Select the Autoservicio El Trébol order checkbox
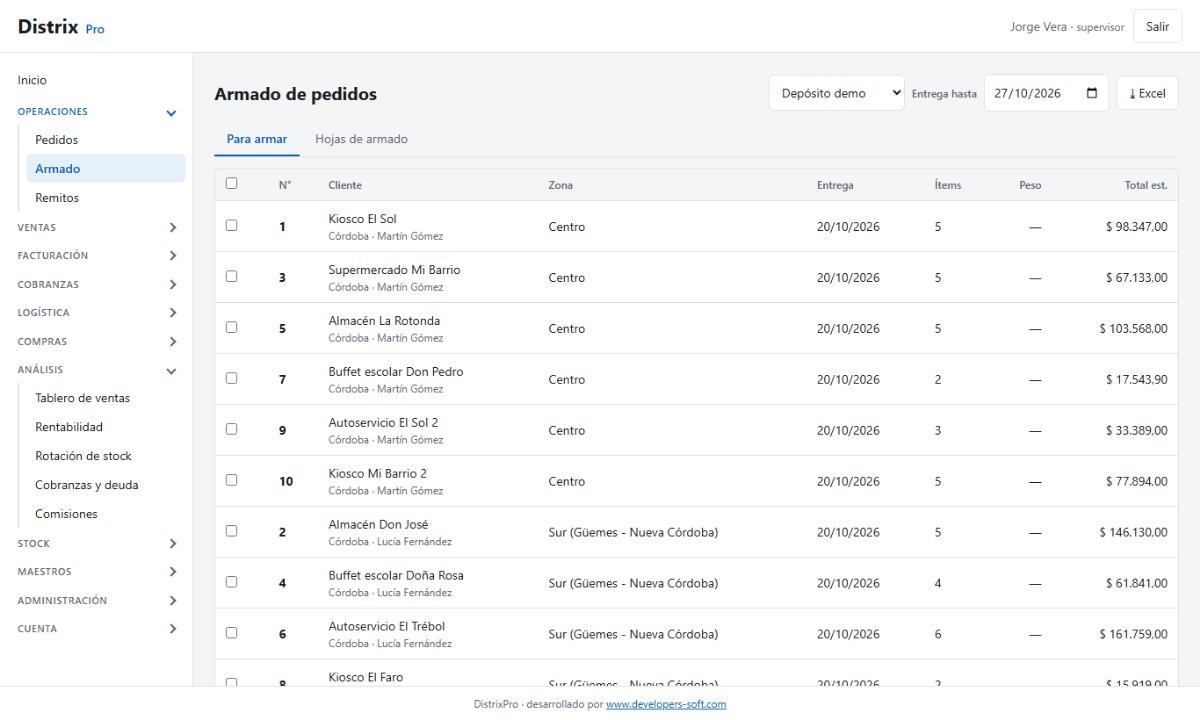 (232, 633)
